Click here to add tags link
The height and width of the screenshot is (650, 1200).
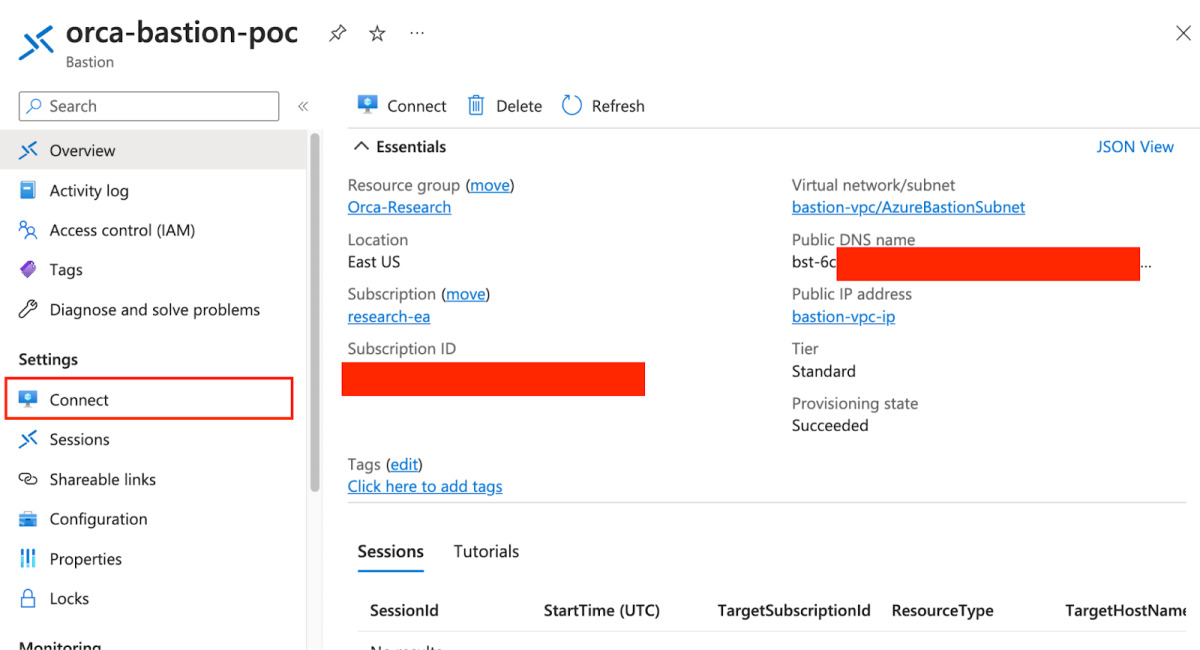pyautogui.click(x=425, y=487)
